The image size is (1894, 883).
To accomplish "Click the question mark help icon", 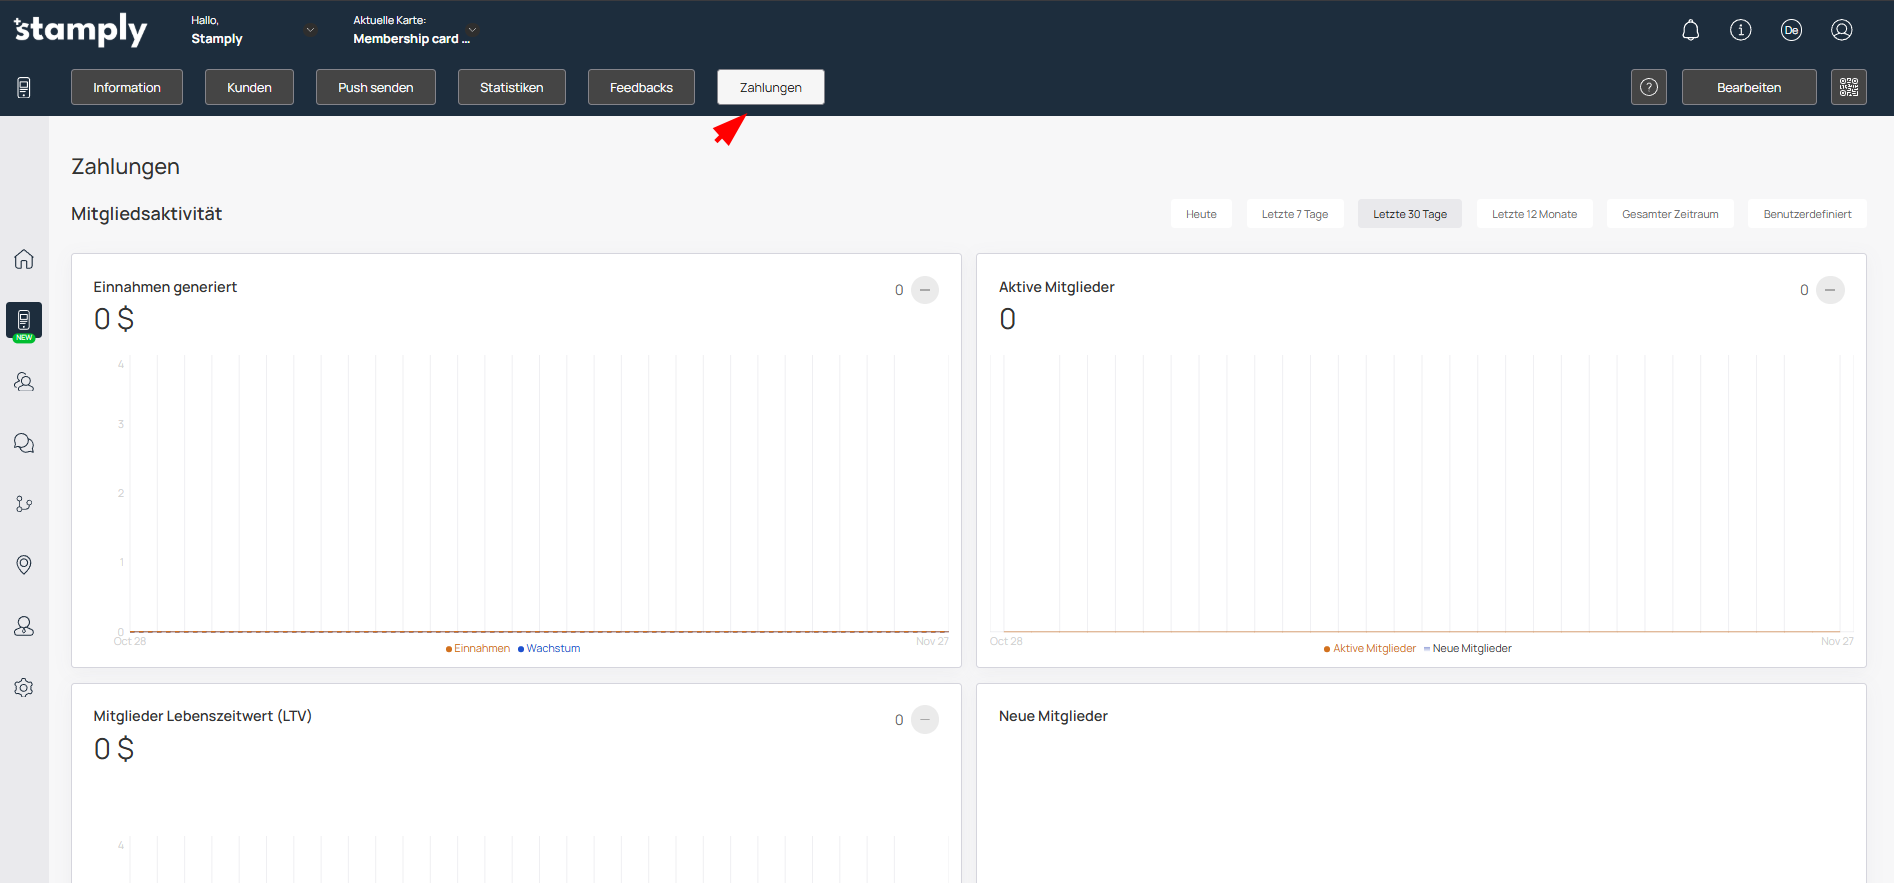I will point(1648,87).
